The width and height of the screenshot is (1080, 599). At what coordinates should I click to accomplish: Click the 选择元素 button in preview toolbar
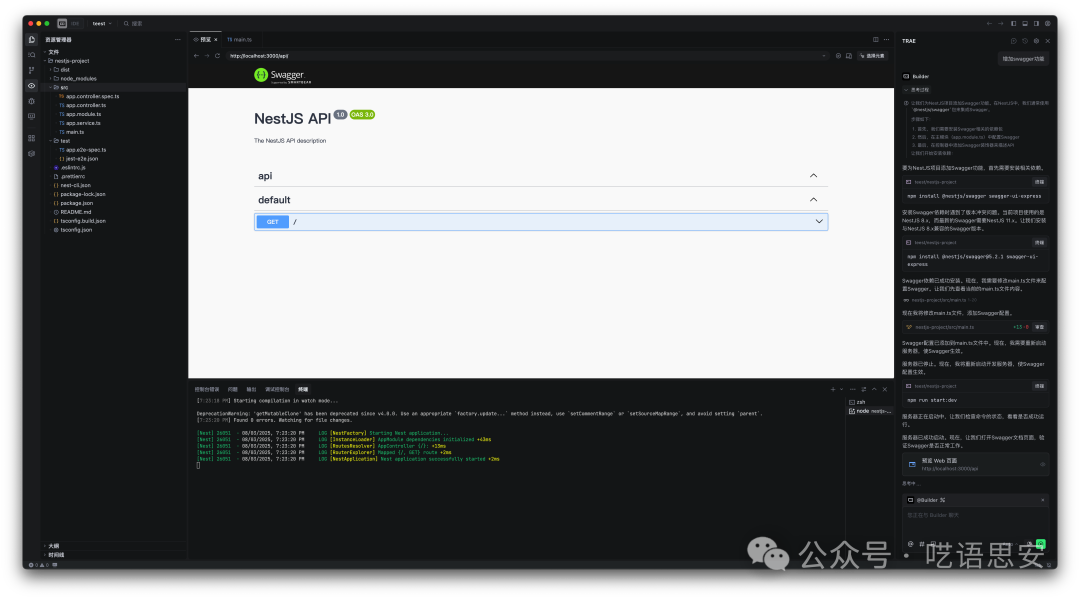coord(872,56)
